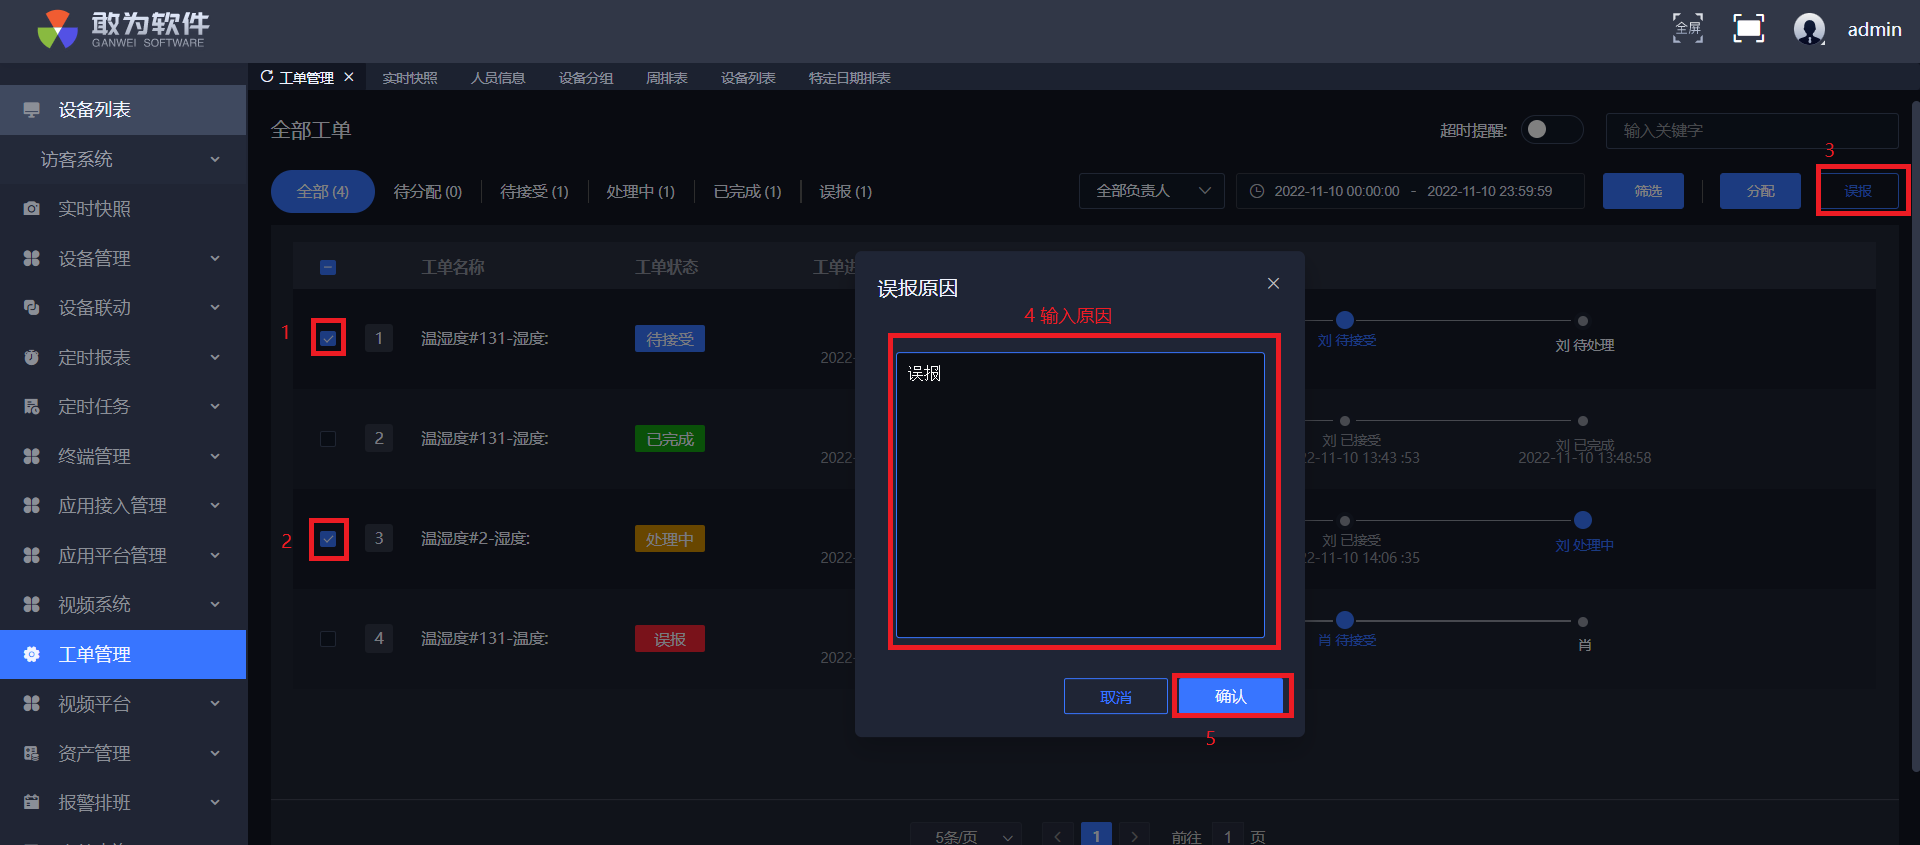Click the 误报 button at top right
This screenshot has width=1920, height=845.
(1858, 191)
